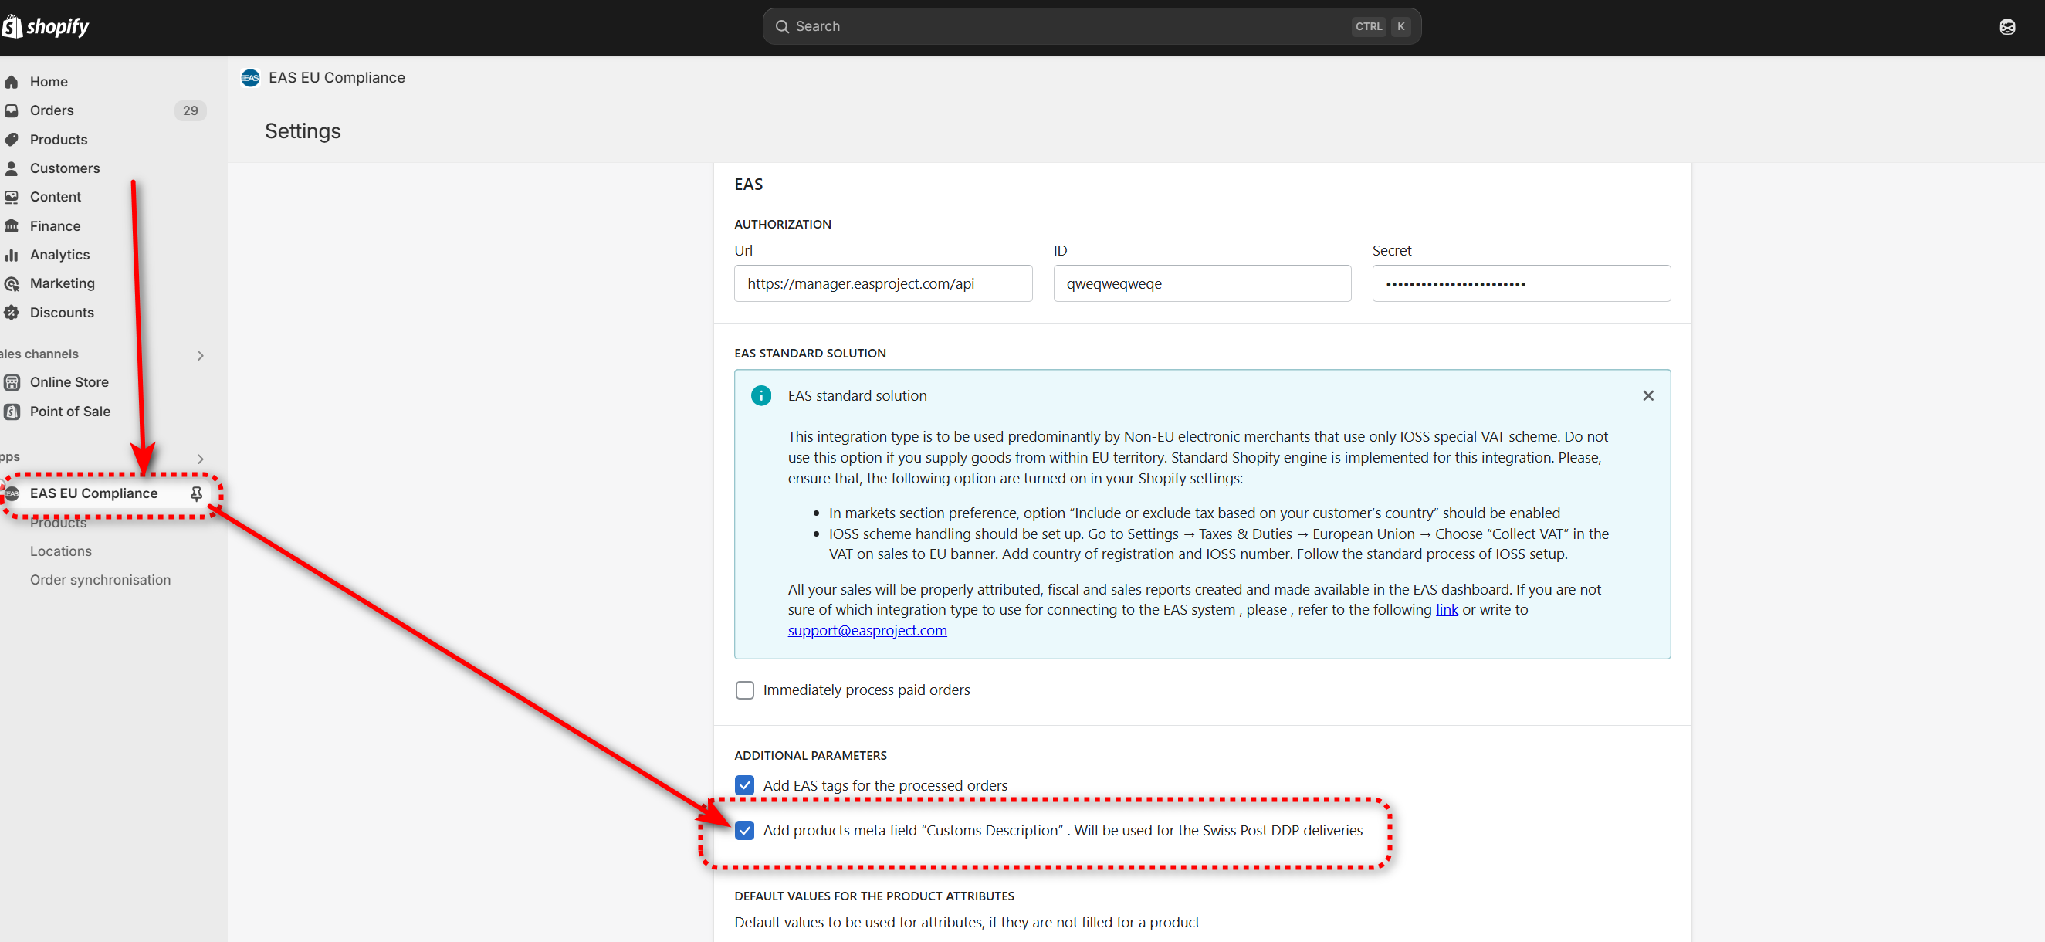2045x942 pixels.
Task: Click the Orders count badge 29
Action: point(190,111)
